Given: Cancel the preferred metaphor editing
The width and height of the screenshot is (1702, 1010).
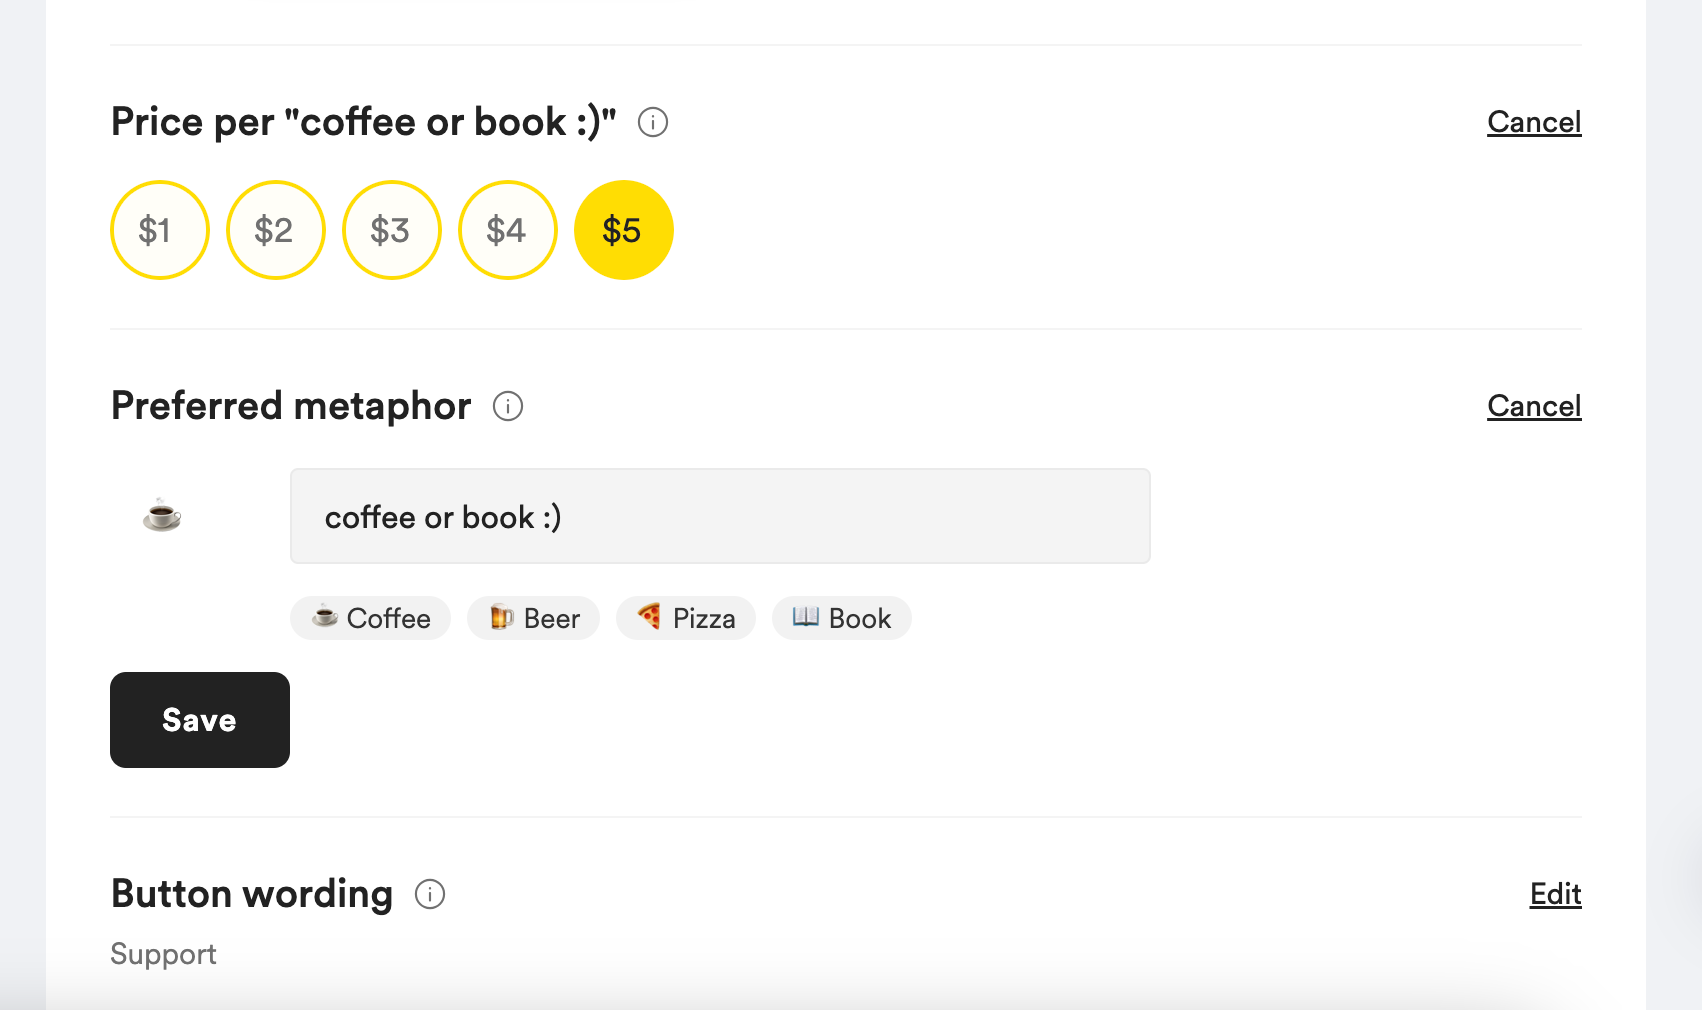Looking at the screenshot, I should (x=1534, y=406).
